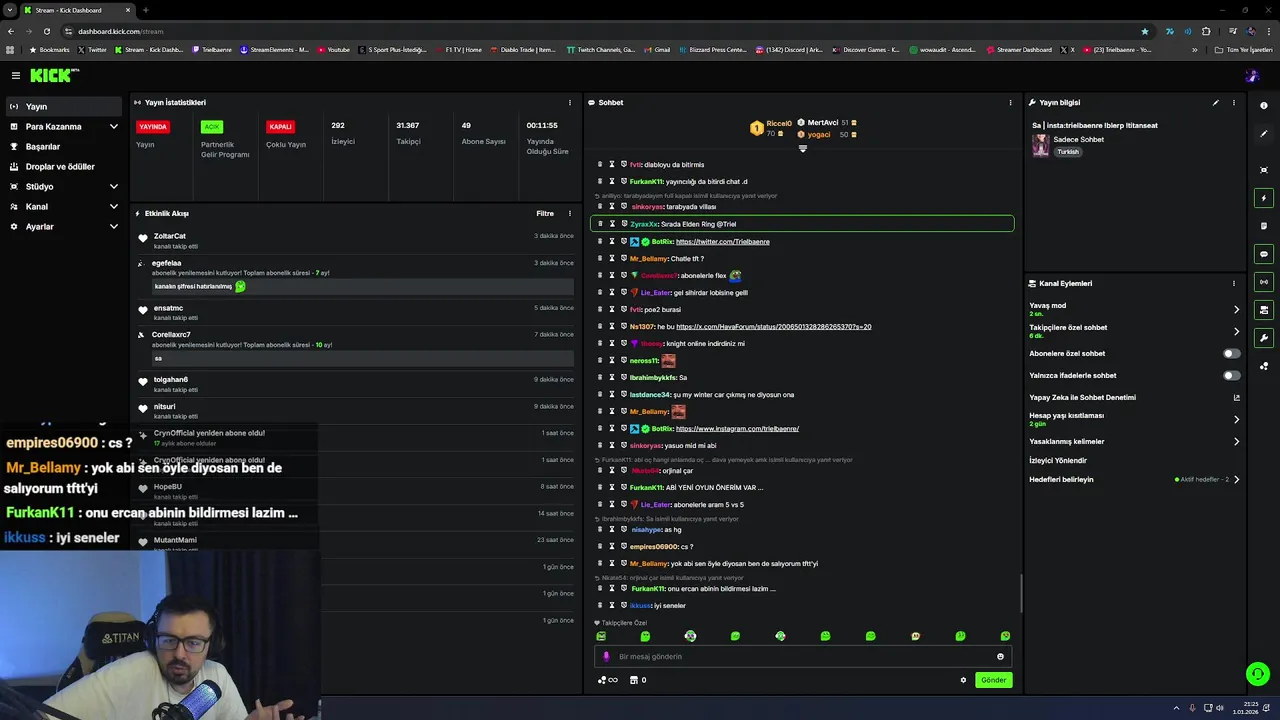The width and height of the screenshot is (1280, 720).
Task: Click the channel points infinity icon
Action: tap(607, 680)
